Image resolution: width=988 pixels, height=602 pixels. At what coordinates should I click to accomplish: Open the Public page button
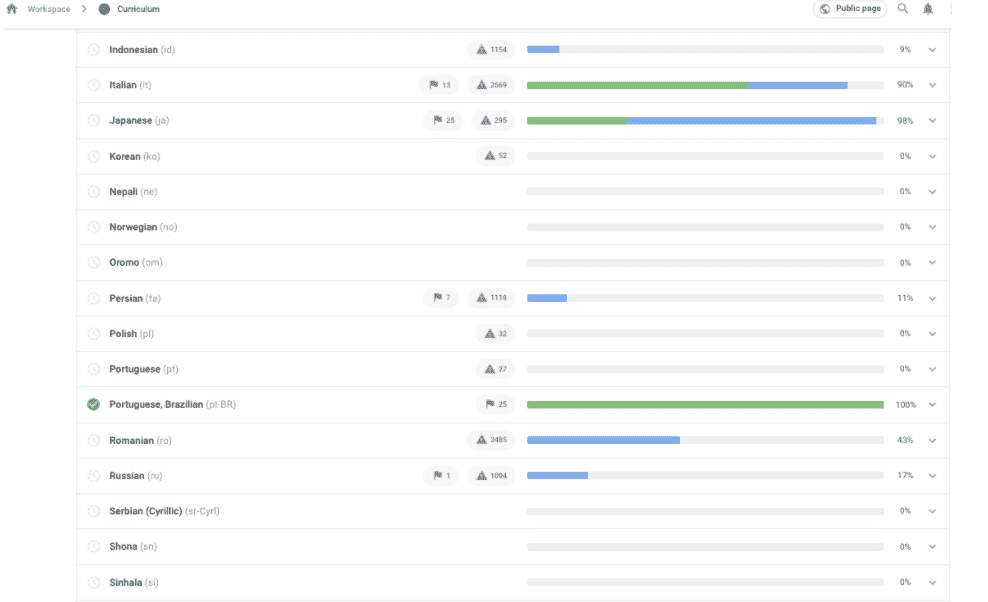pos(850,9)
